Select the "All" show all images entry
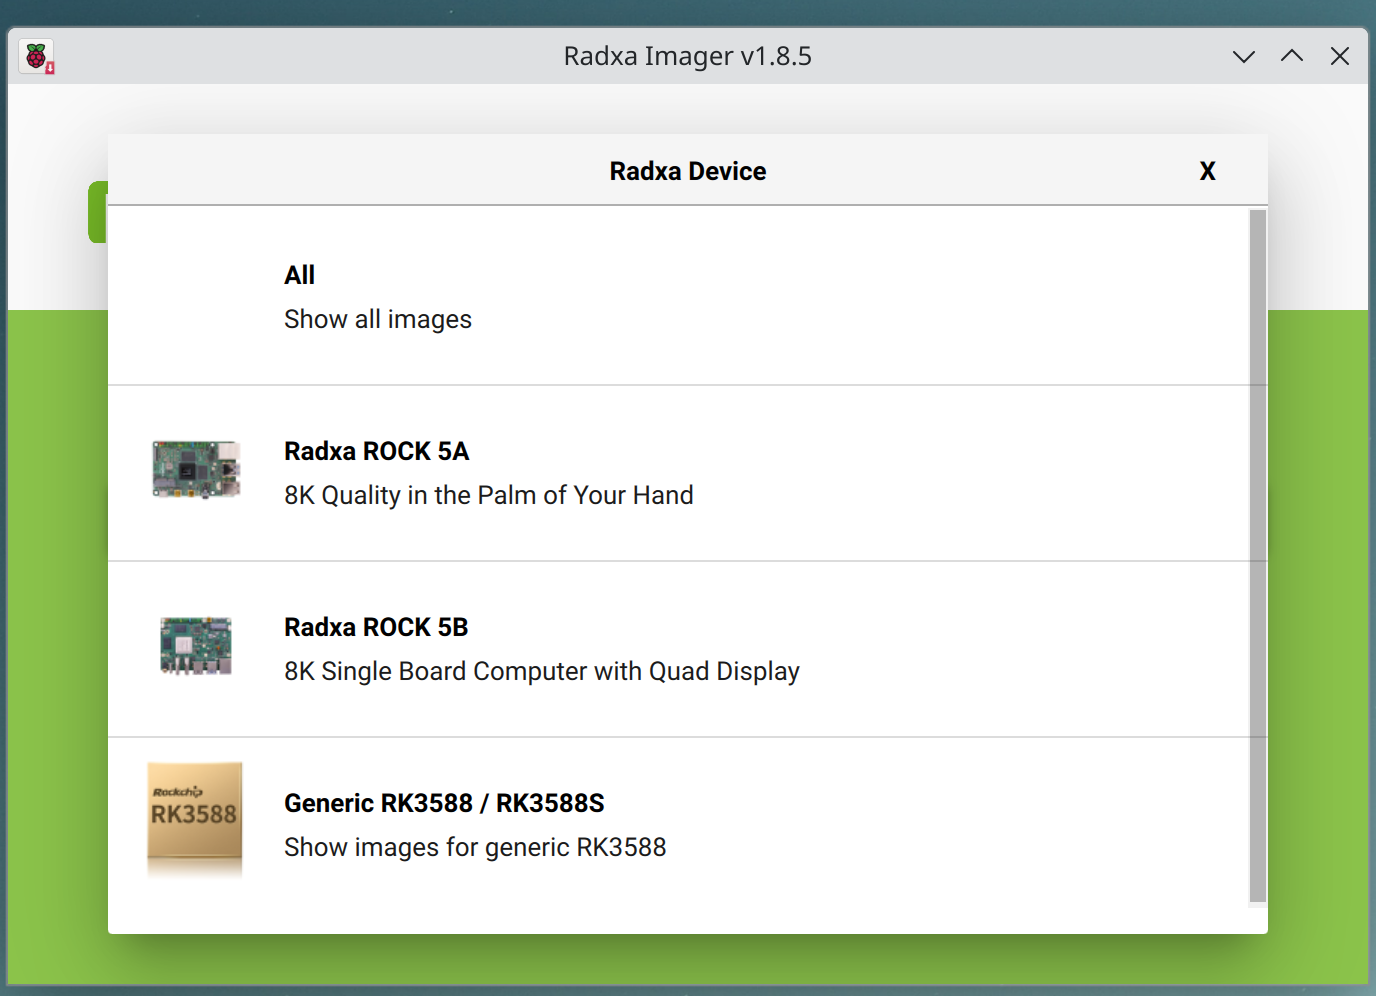Viewport: 1376px width, 996px height. pos(679,297)
